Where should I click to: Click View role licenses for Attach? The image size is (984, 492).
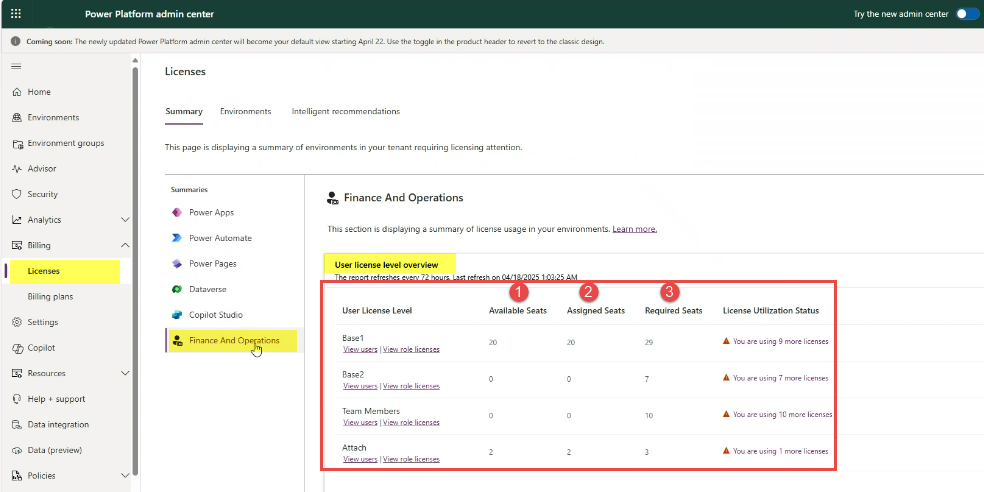coord(411,459)
